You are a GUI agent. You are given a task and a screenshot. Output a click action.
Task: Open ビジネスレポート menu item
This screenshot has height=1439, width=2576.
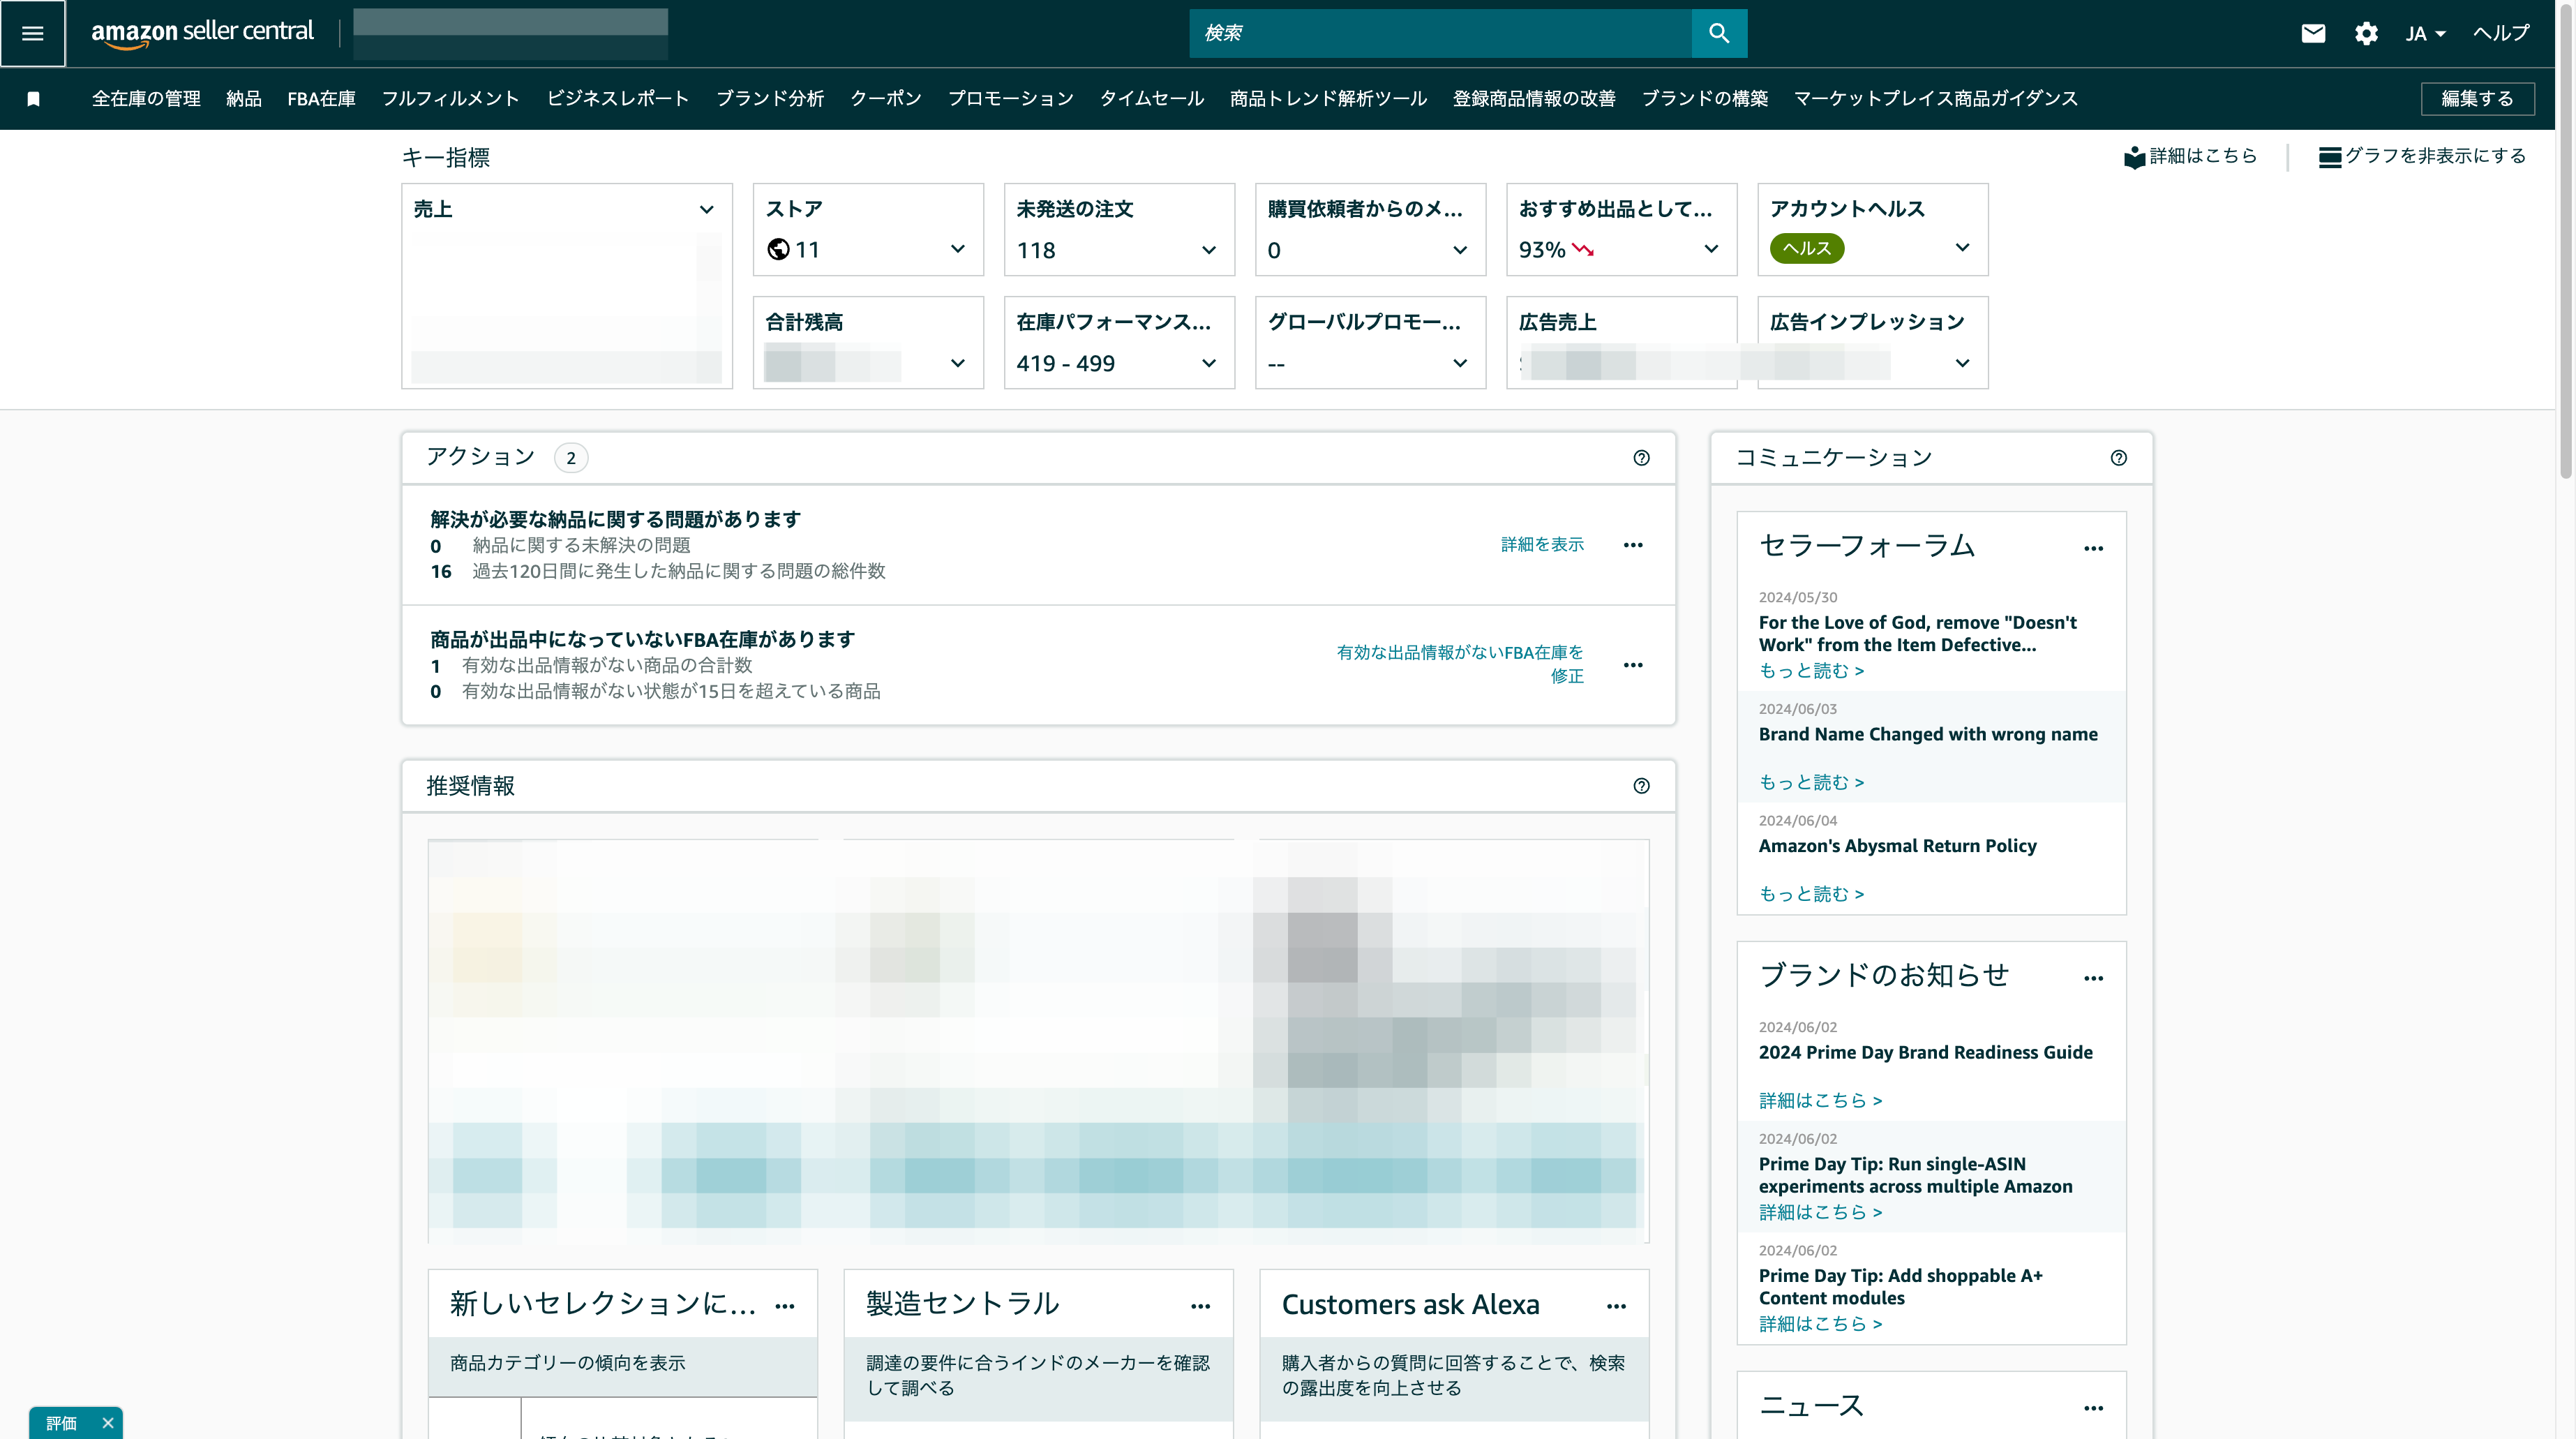coord(617,99)
